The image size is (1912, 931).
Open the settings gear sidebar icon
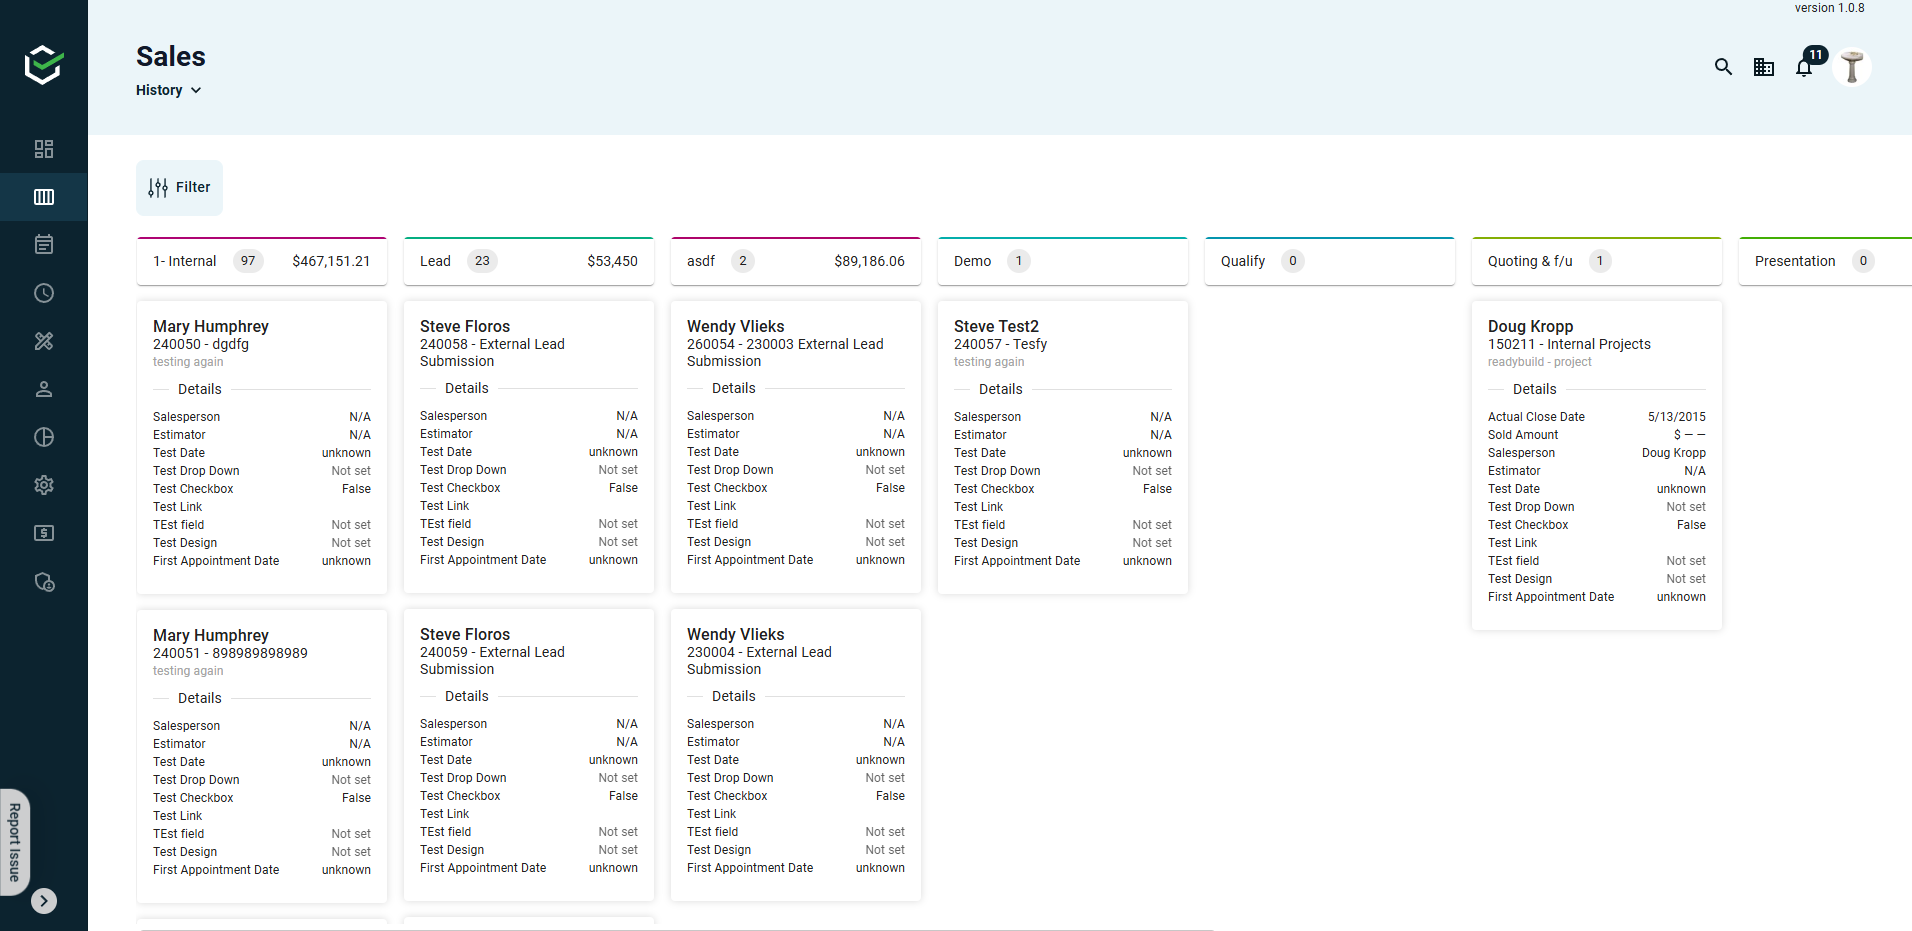(44, 485)
